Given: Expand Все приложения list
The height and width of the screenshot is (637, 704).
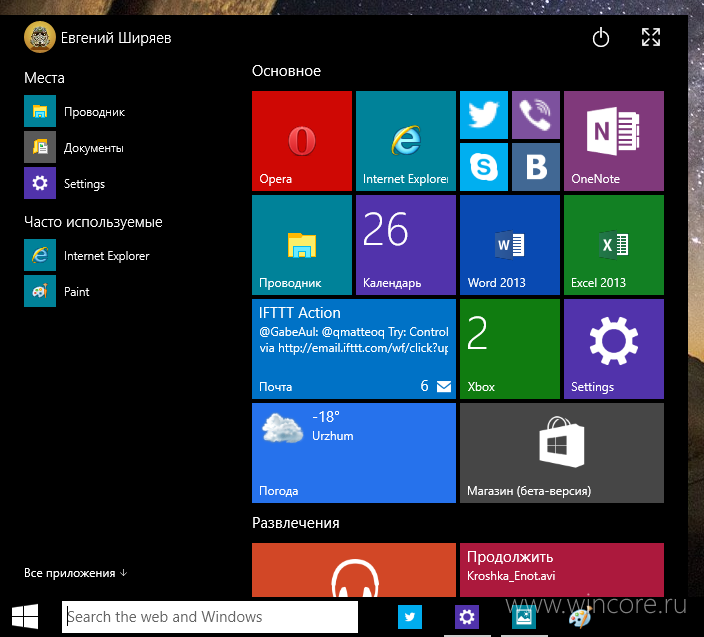Looking at the screenshot, I should pos(76,573).
